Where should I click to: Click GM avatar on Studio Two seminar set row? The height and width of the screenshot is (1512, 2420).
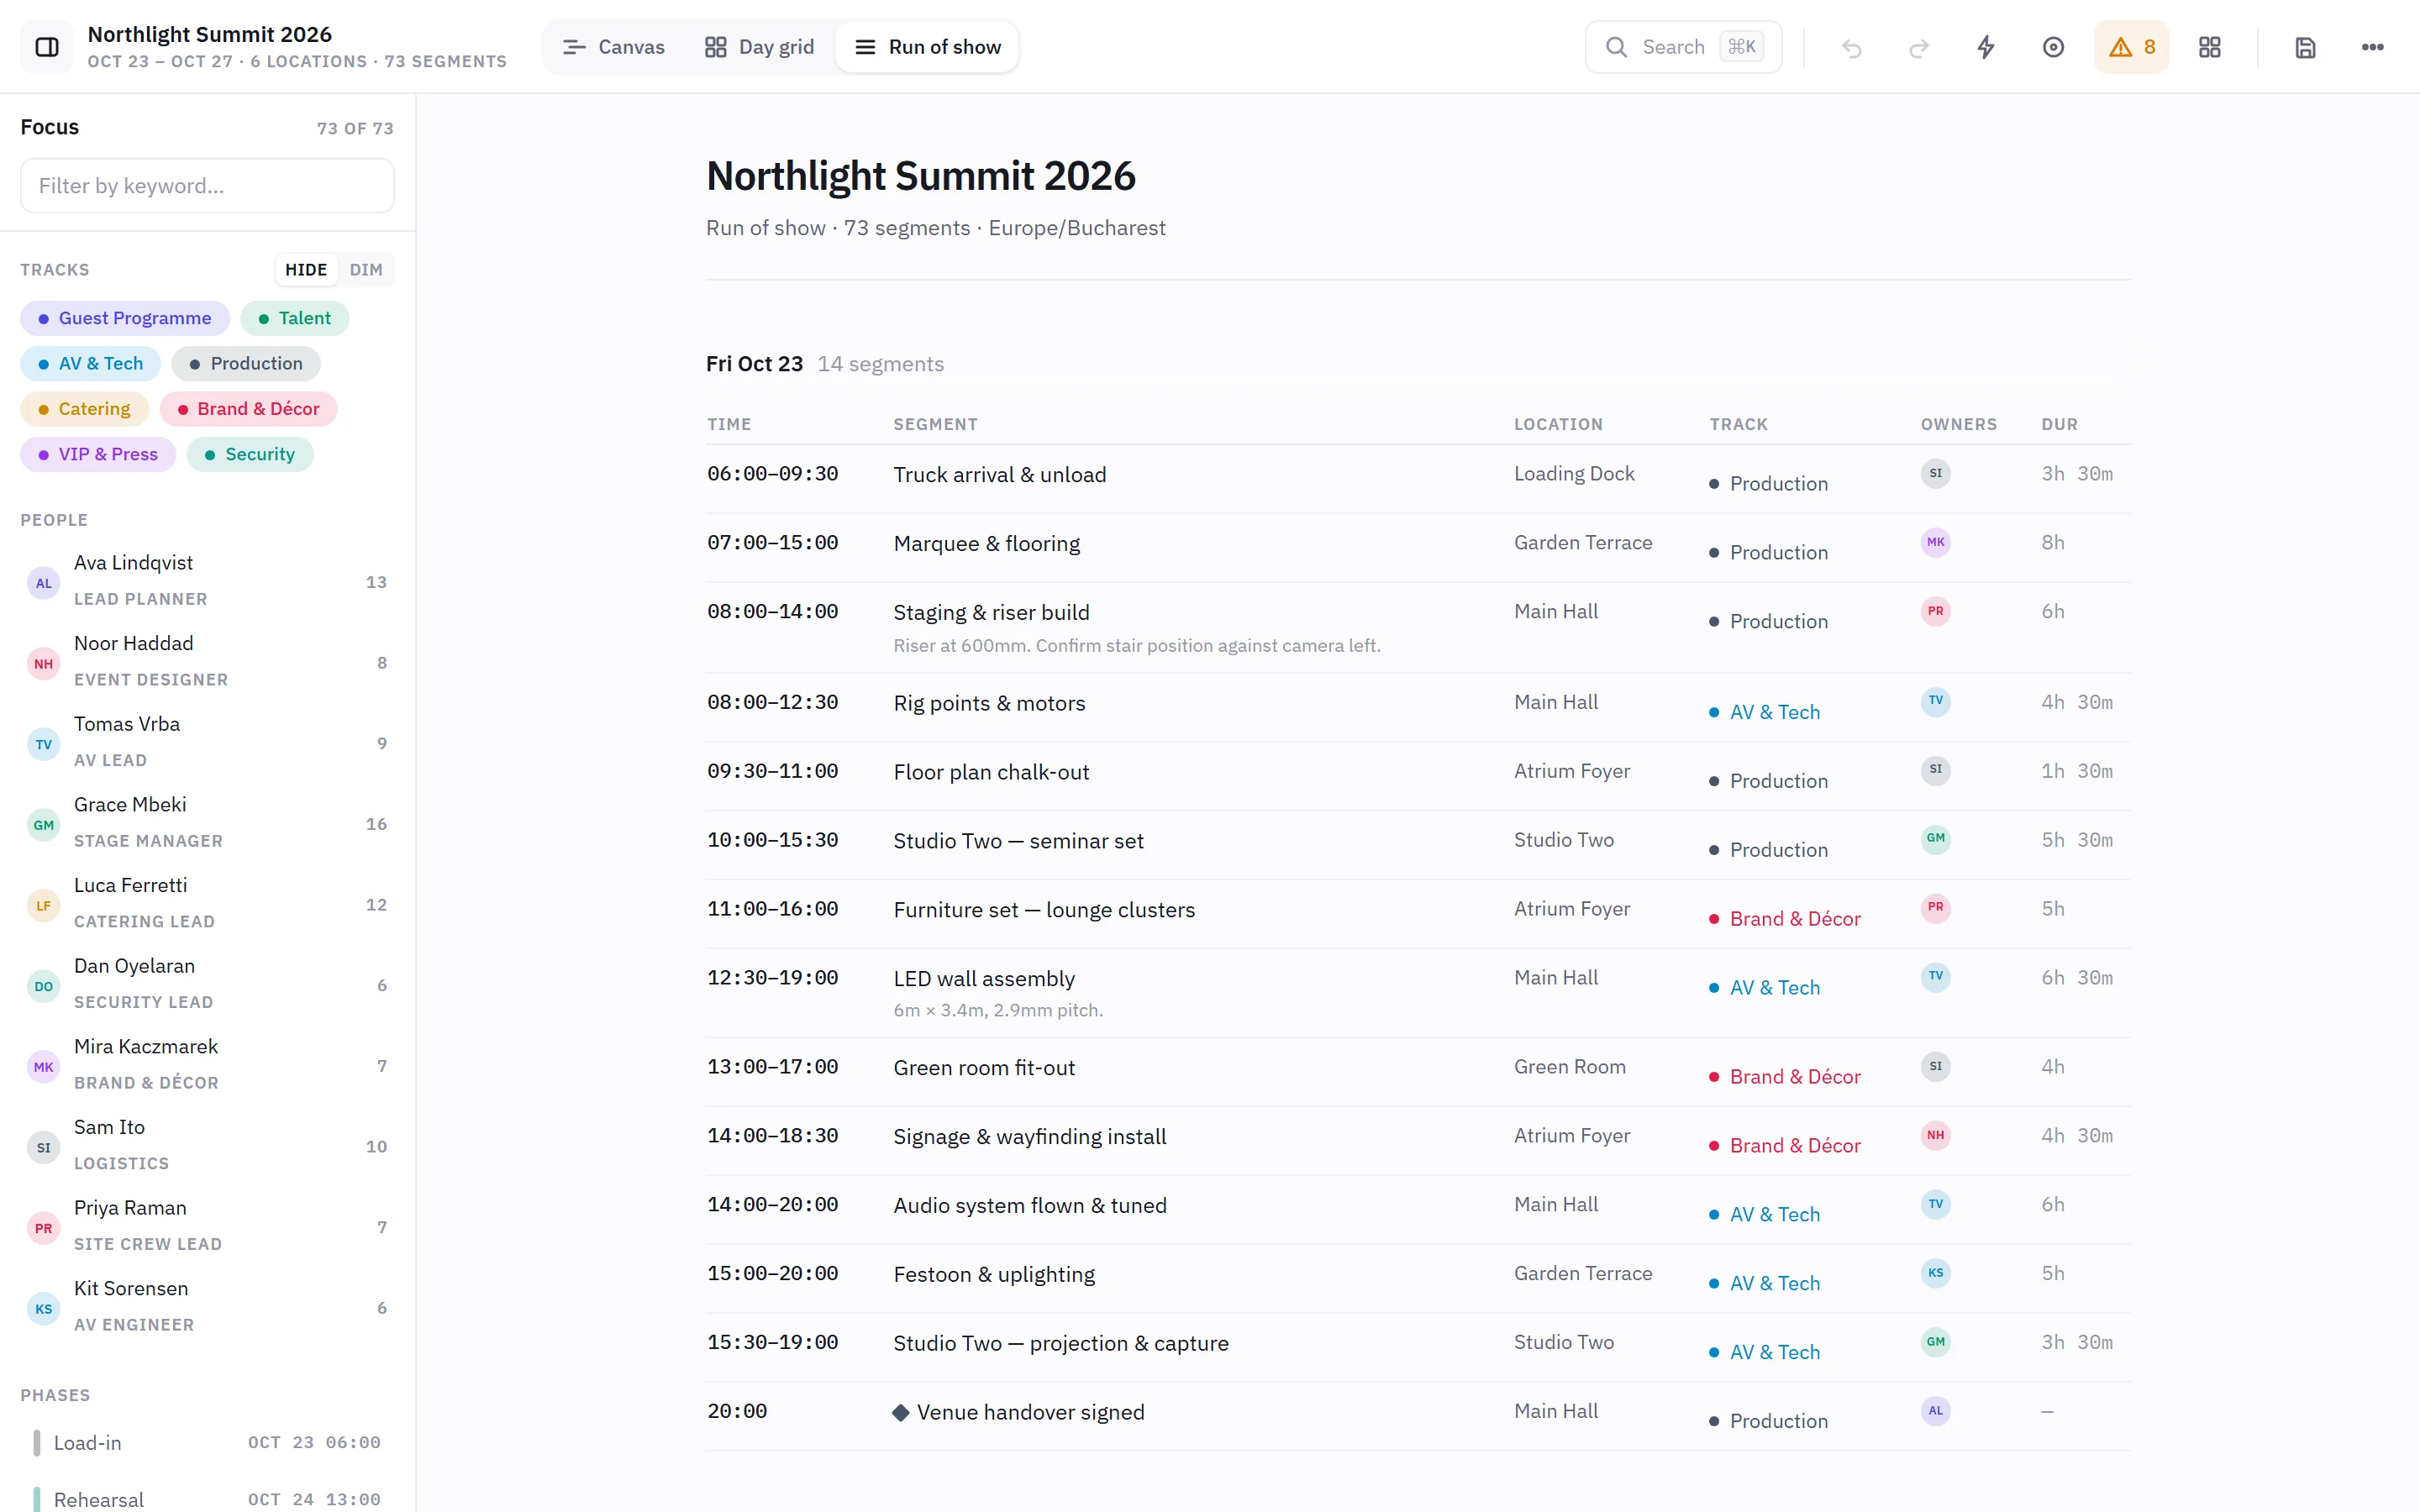coord(1936,839)
